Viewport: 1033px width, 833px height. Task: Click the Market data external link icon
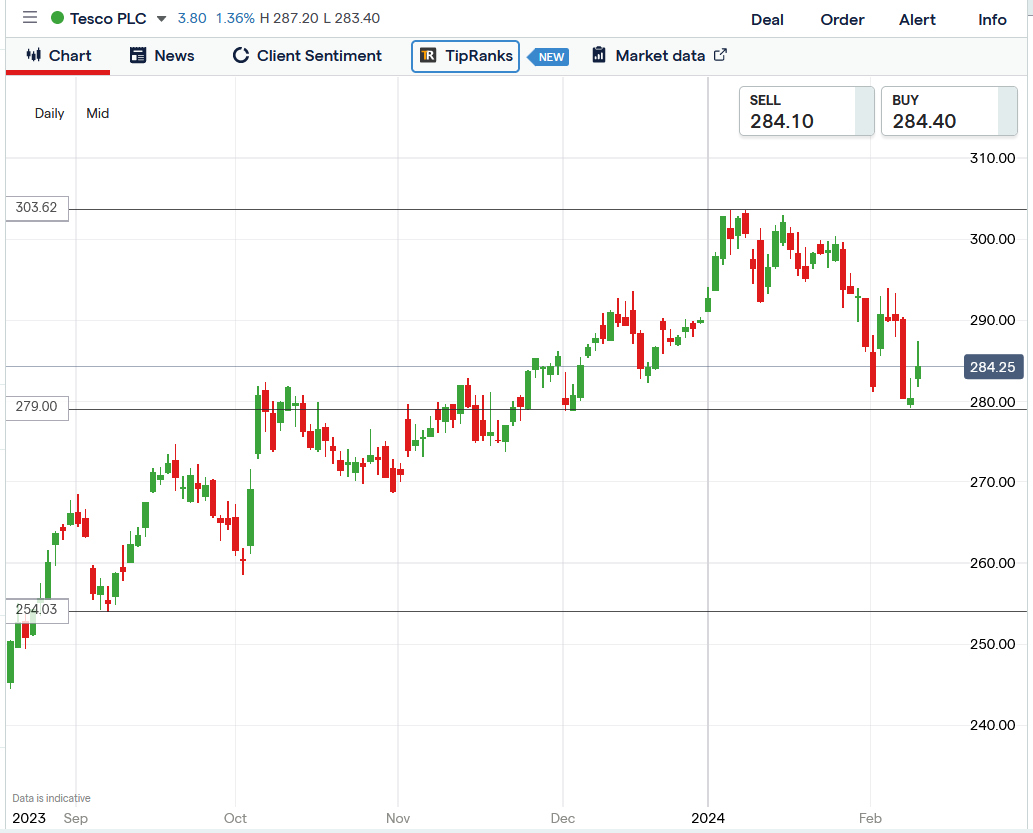pyautogui.click(x=720, y=55)
